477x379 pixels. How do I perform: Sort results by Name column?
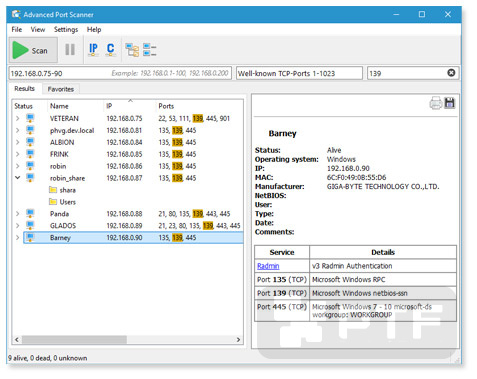[59, 106]
